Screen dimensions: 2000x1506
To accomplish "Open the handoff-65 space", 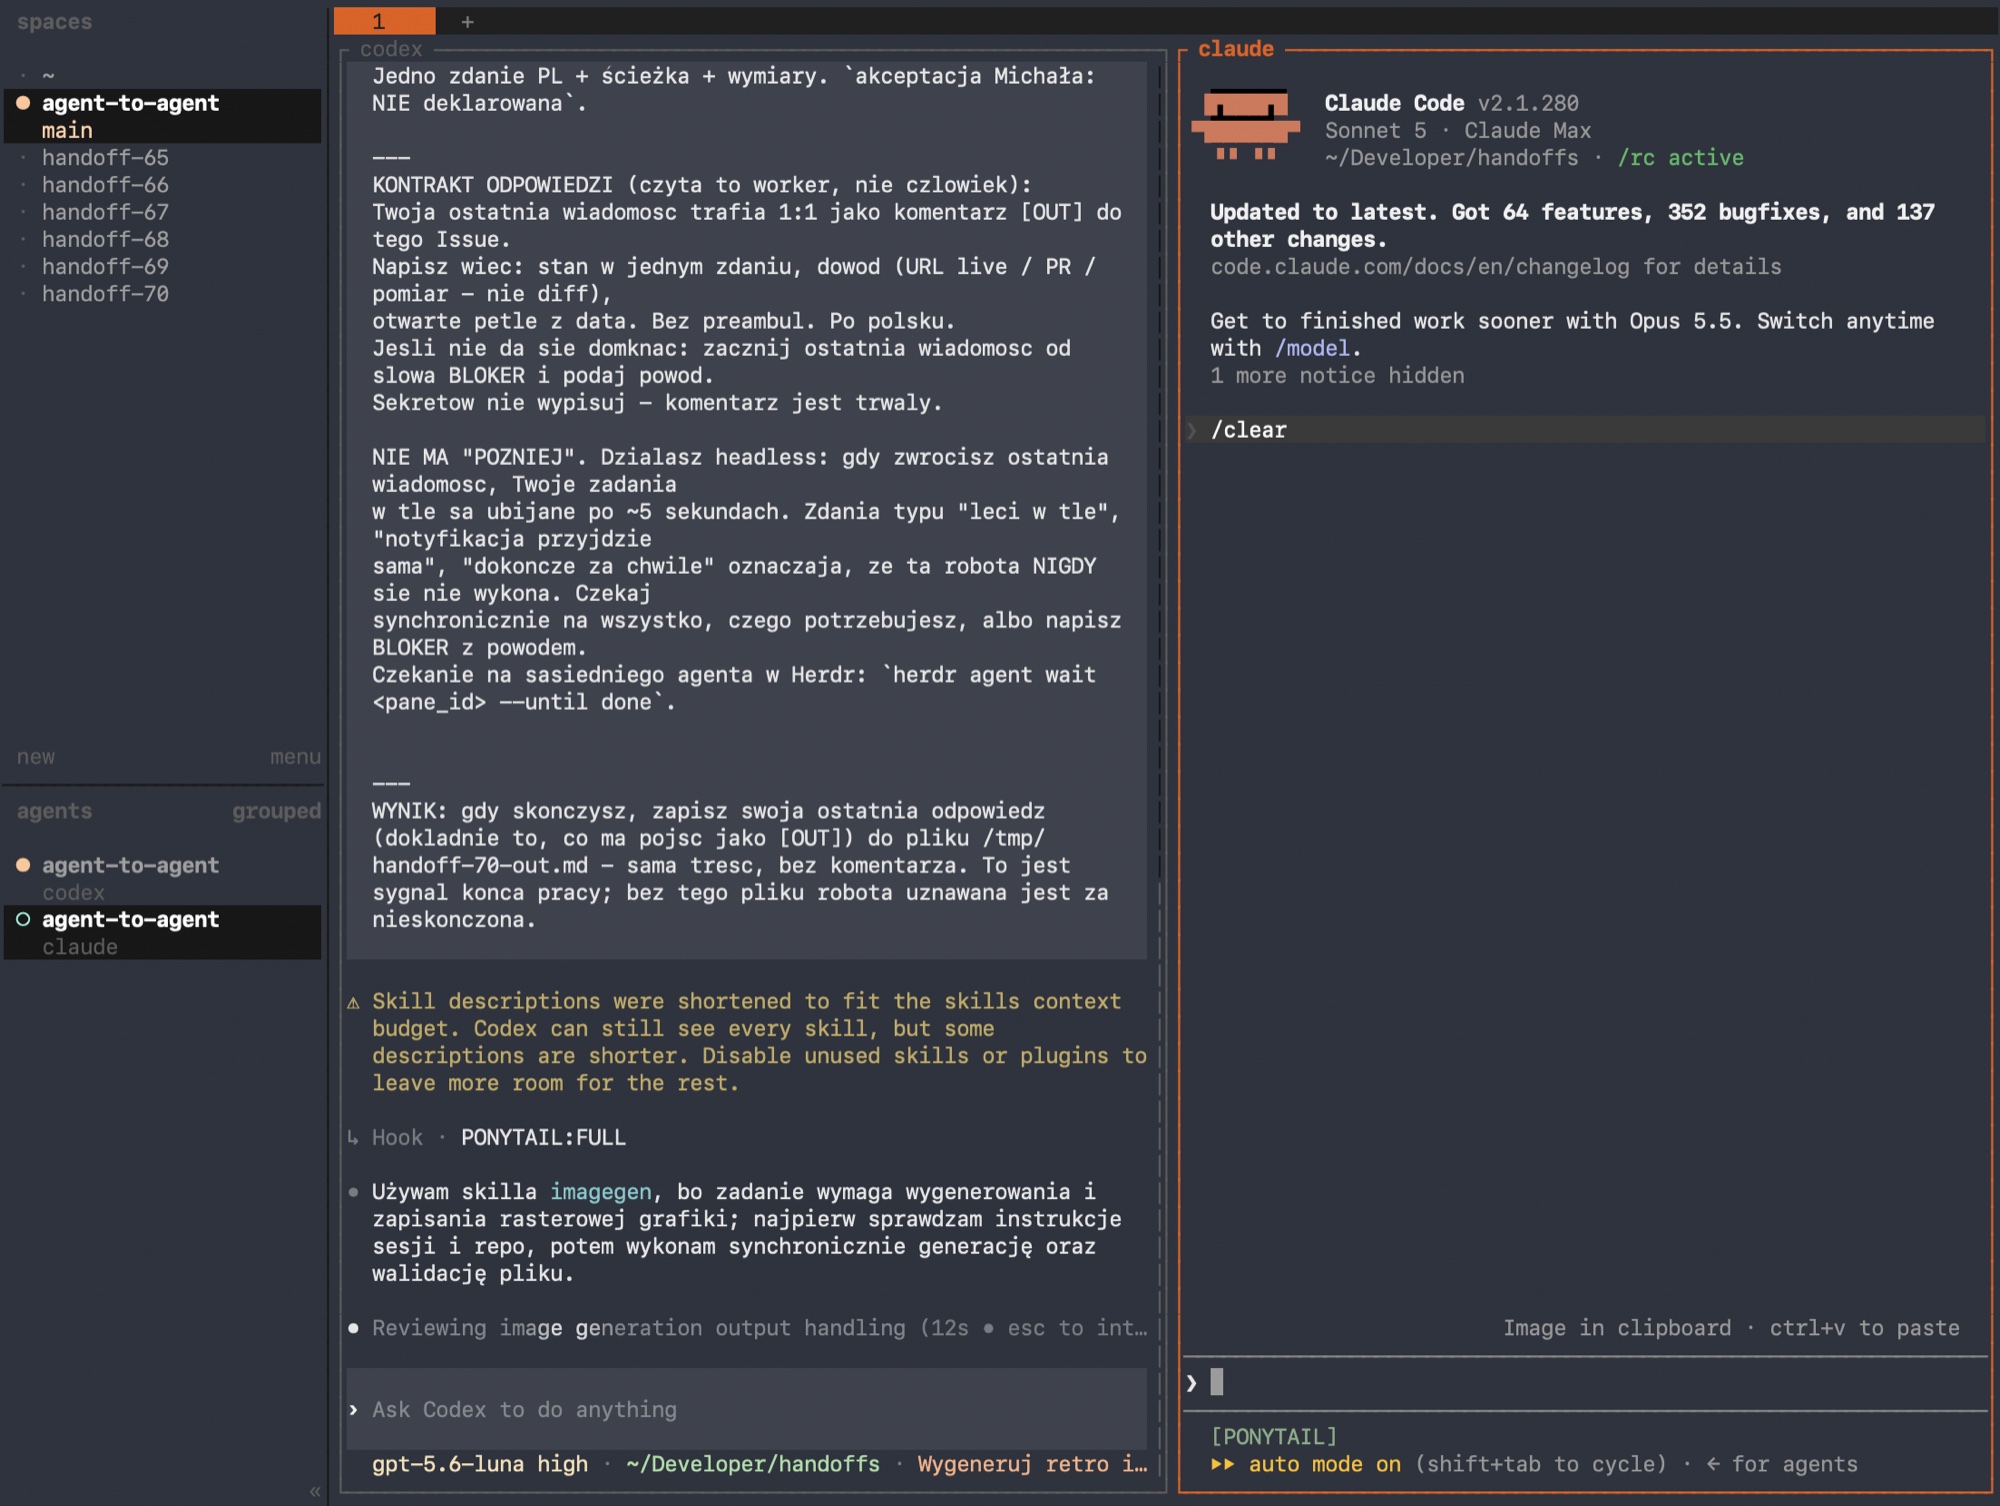I will (105, 158).
